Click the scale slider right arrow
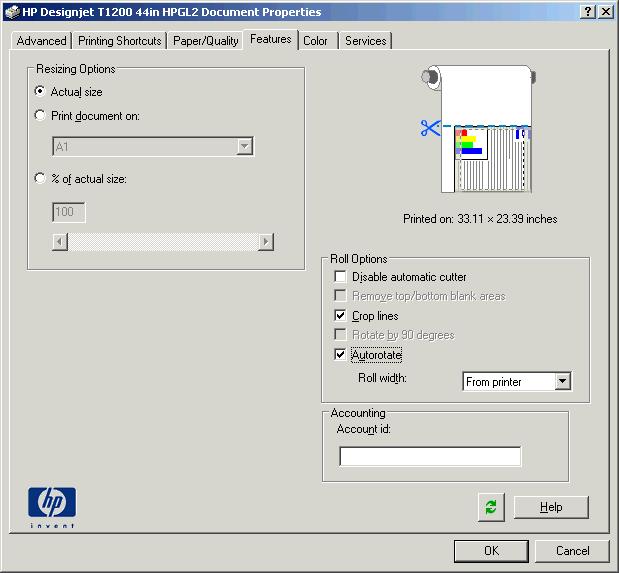 tap(266, 242)
